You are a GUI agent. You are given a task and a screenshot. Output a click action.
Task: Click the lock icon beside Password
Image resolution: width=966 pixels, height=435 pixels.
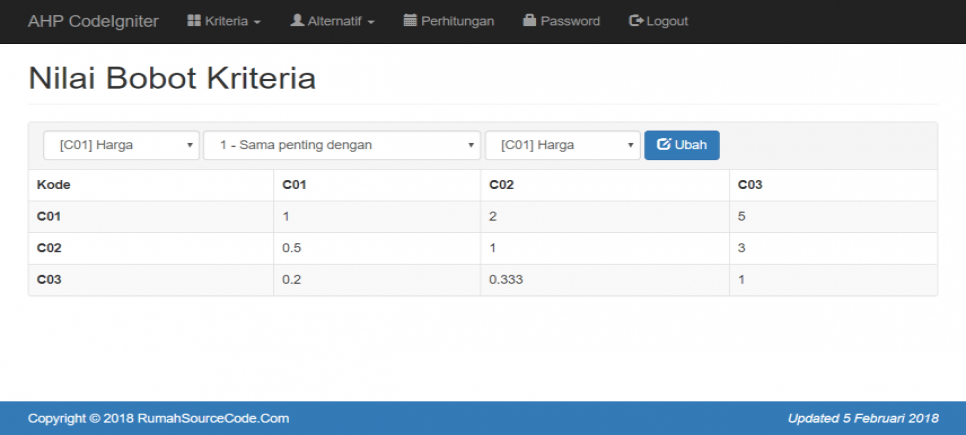click(529, 21)
